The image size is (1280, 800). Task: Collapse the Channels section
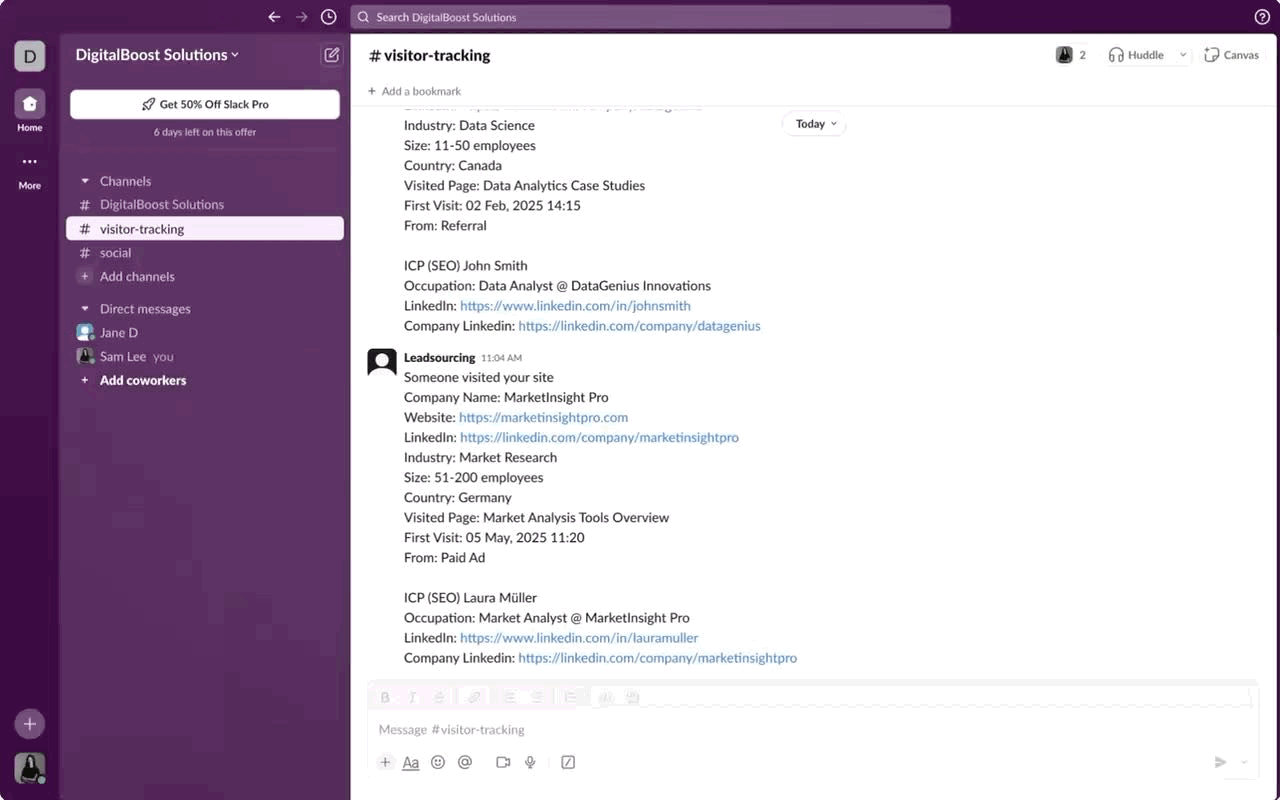point(85,181)
